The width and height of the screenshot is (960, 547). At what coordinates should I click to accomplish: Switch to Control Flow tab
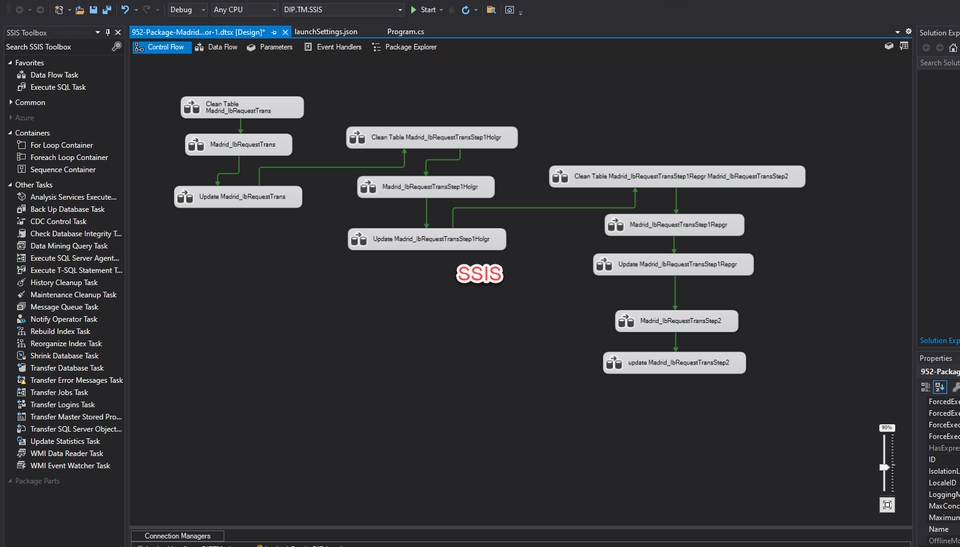coord(162,47)
